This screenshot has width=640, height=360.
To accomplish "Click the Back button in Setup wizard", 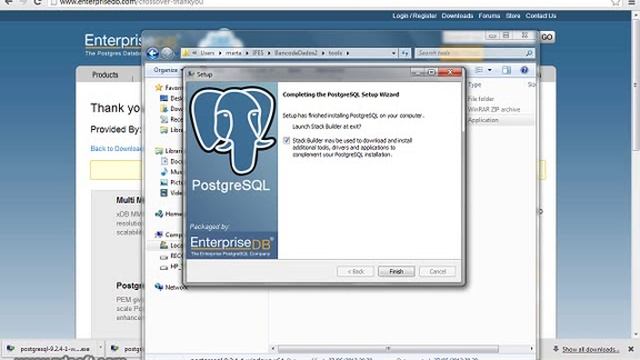I will click(x=355, y=271).
